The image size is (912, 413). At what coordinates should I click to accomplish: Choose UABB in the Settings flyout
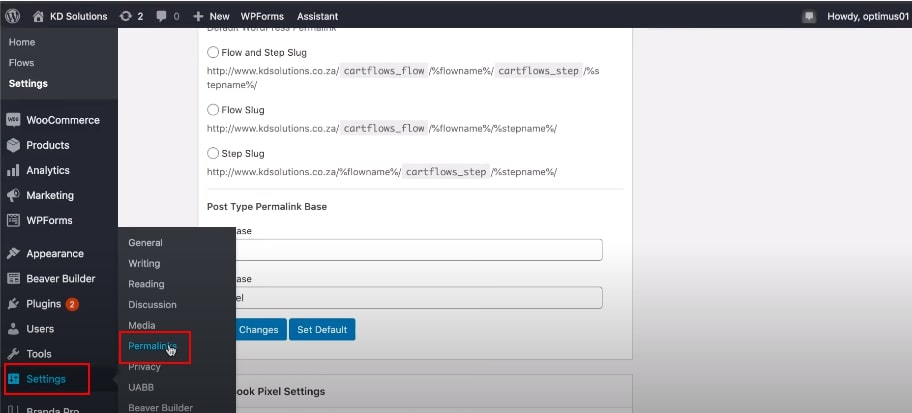pos(141,387)
